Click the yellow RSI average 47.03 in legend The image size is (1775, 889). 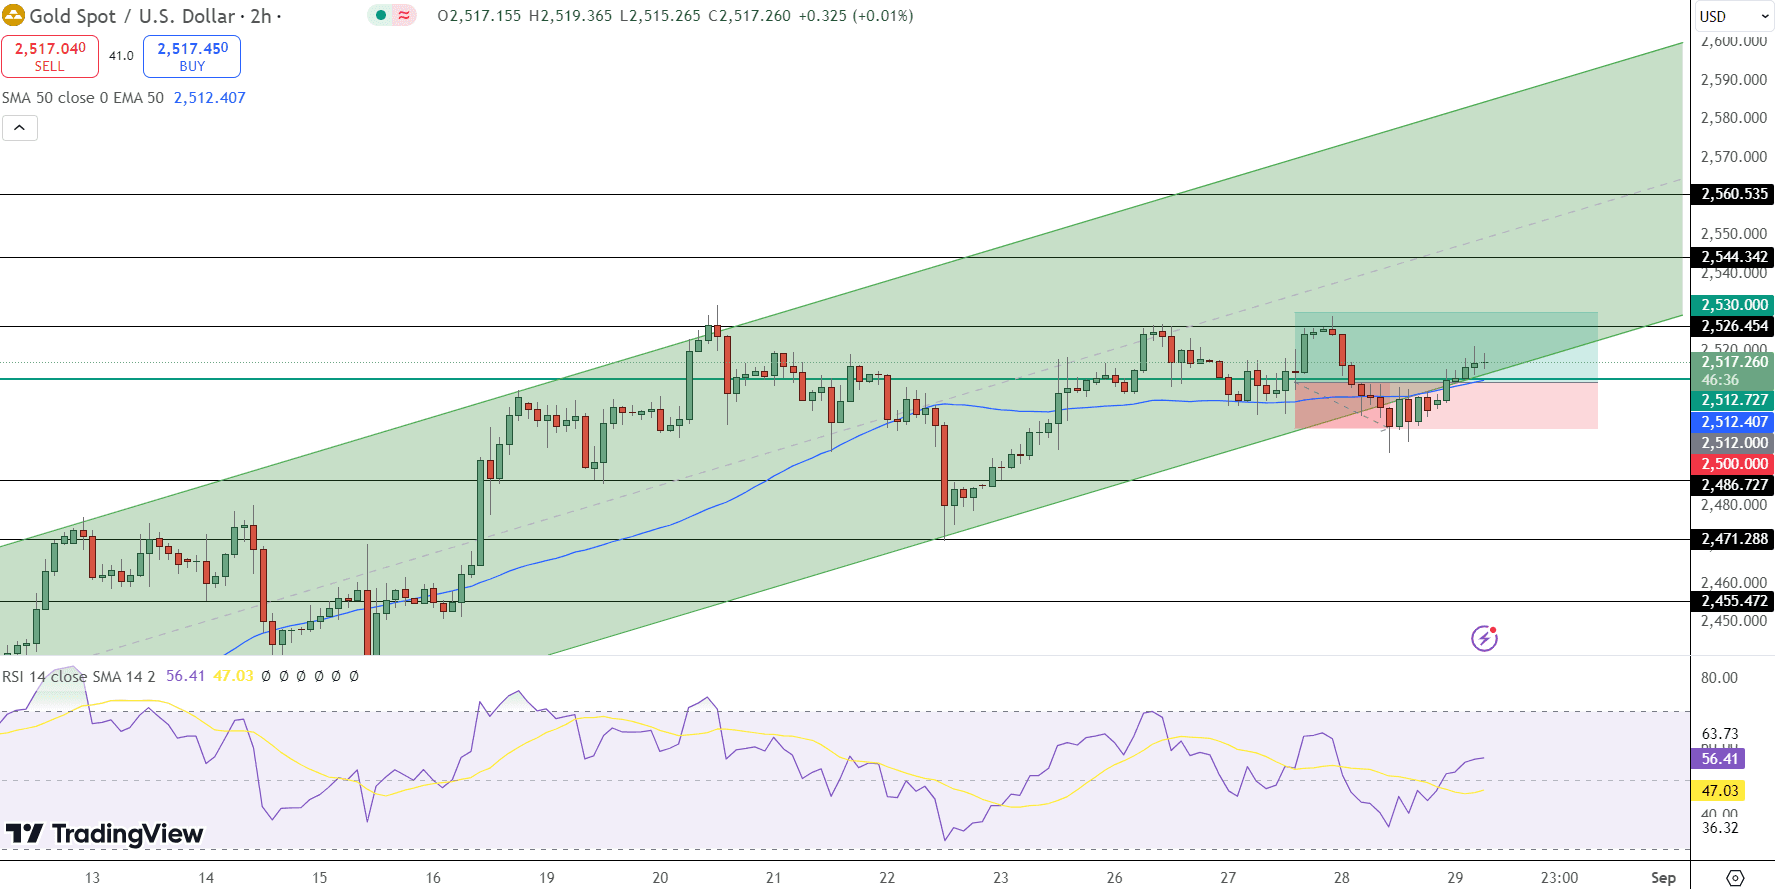coord(233,676)
